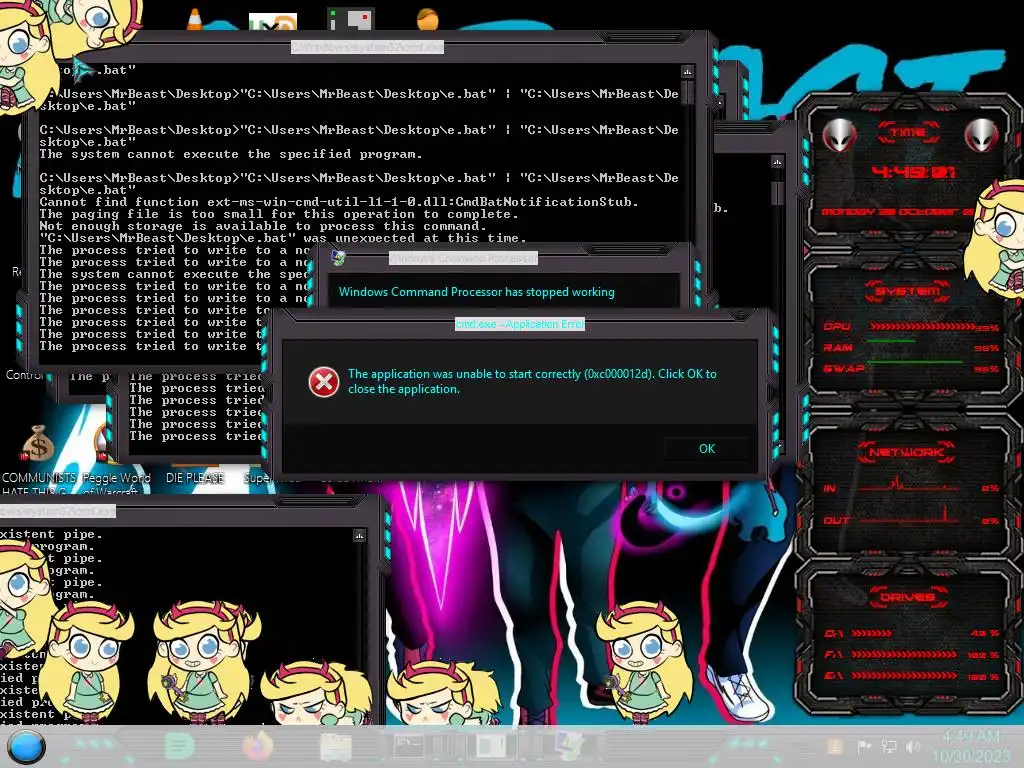
Task: Click the left alien head in the Time widget
Action: [839, 136]
